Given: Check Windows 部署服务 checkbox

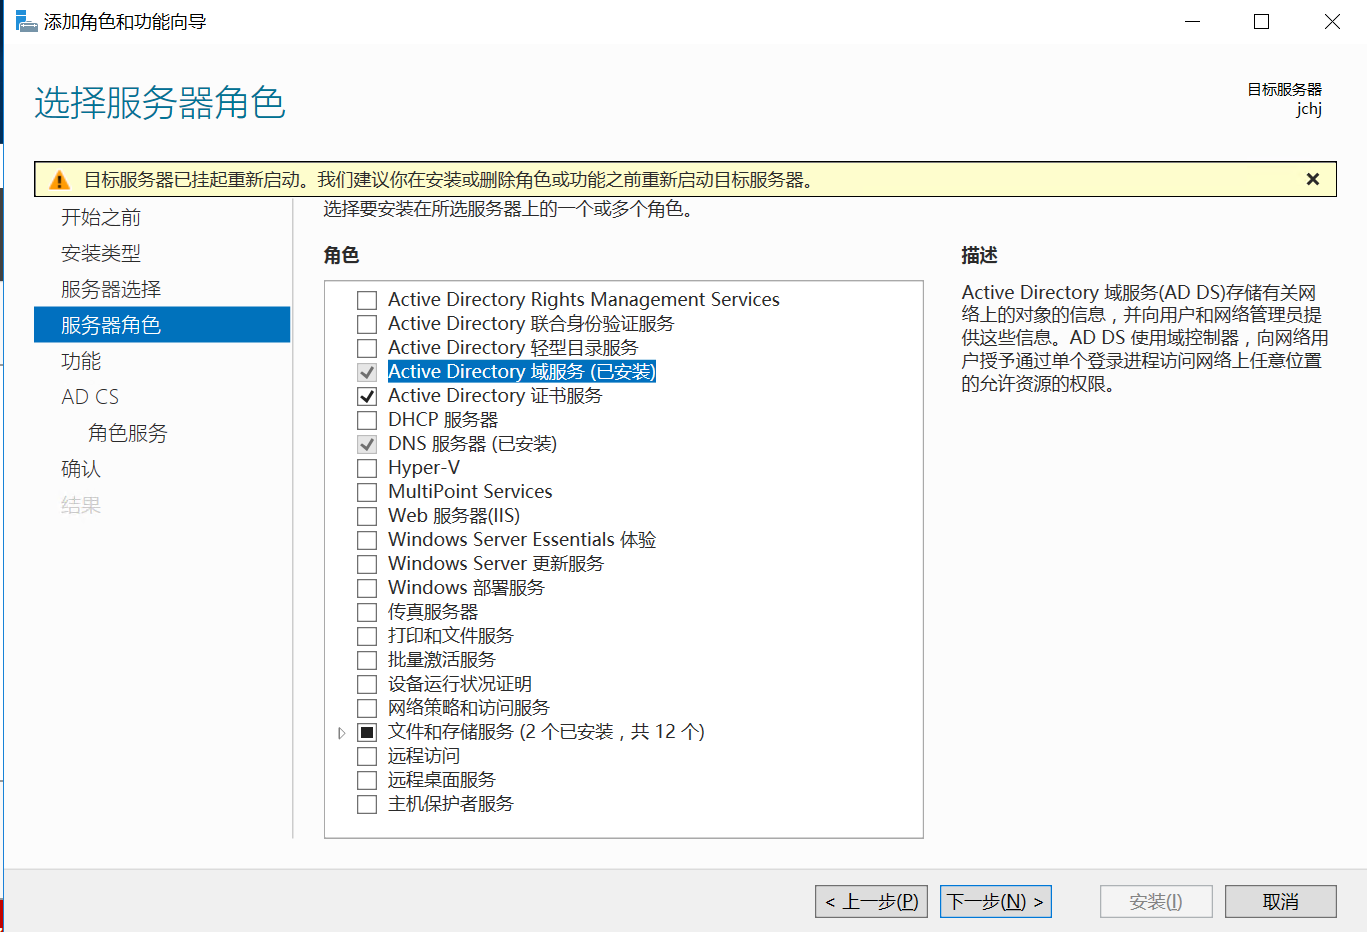Looking at the screenshot, I should pos(367,588).
